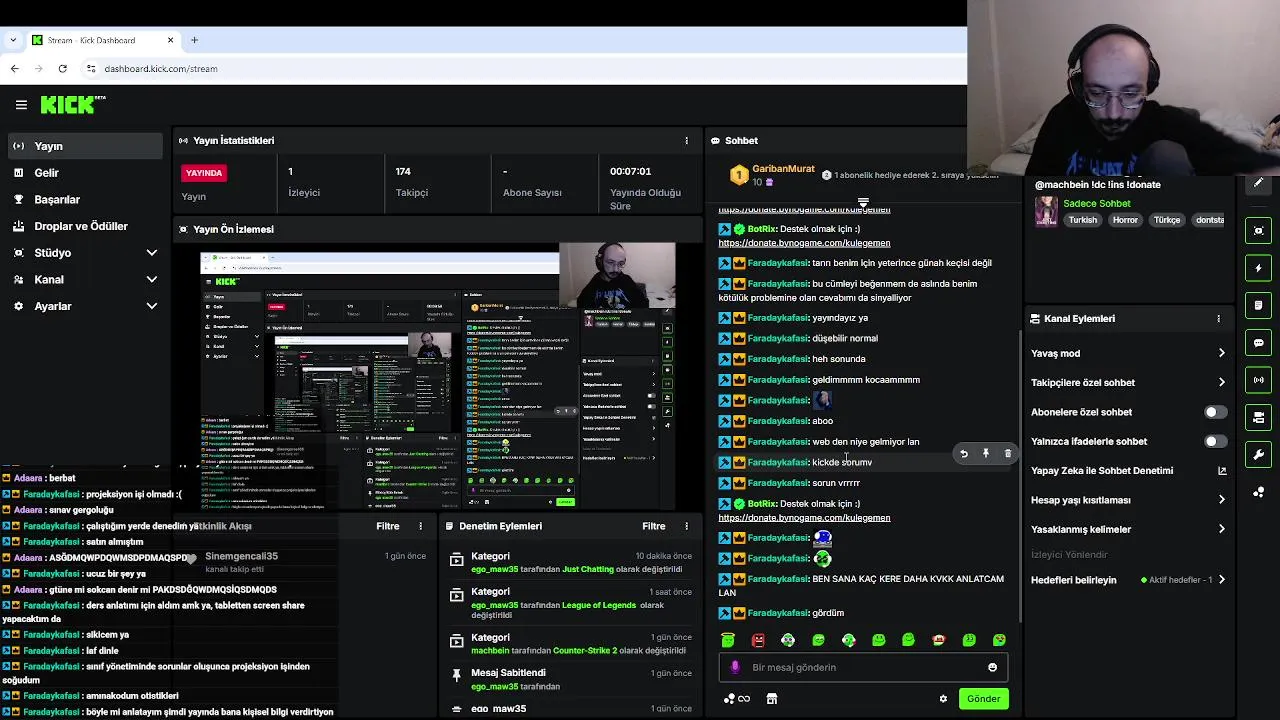Open Yapay Zeka ile Sohbet Denetimi link
Screen dimensions: 1280x720
tap(1128, 471)
